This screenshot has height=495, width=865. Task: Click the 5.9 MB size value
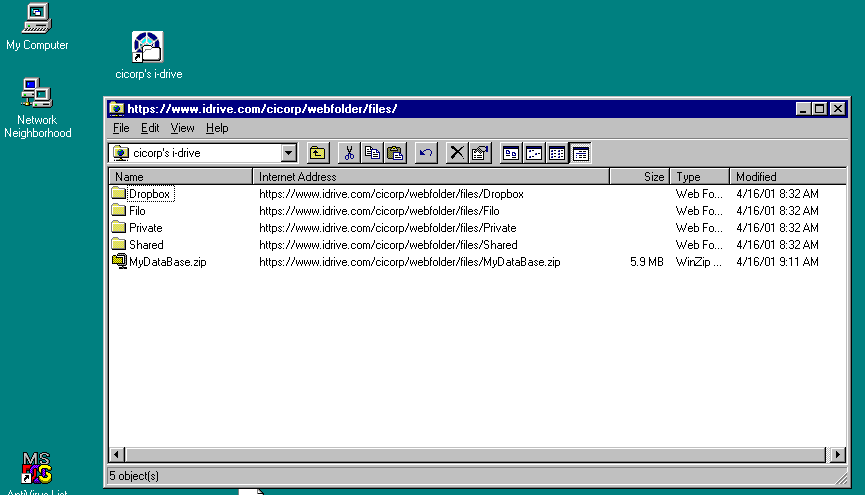click(647, 262)
